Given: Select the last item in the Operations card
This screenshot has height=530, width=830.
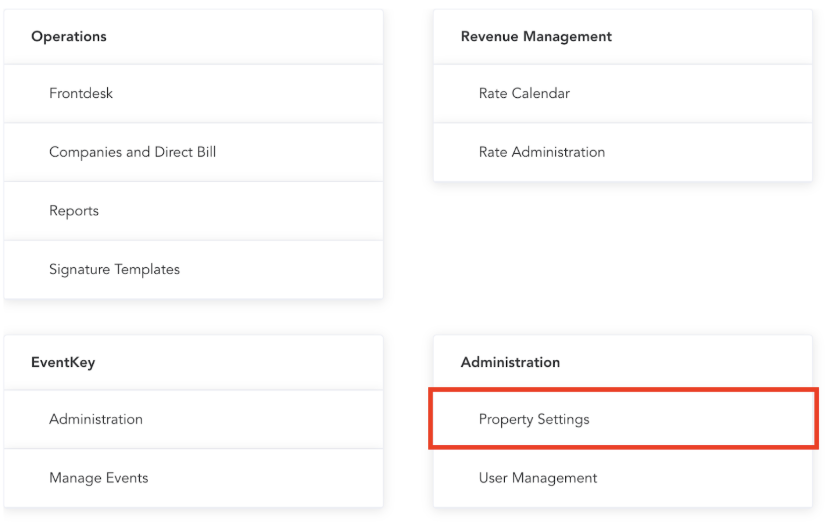Looking at the screenshot, I should [x=114, y=269].
